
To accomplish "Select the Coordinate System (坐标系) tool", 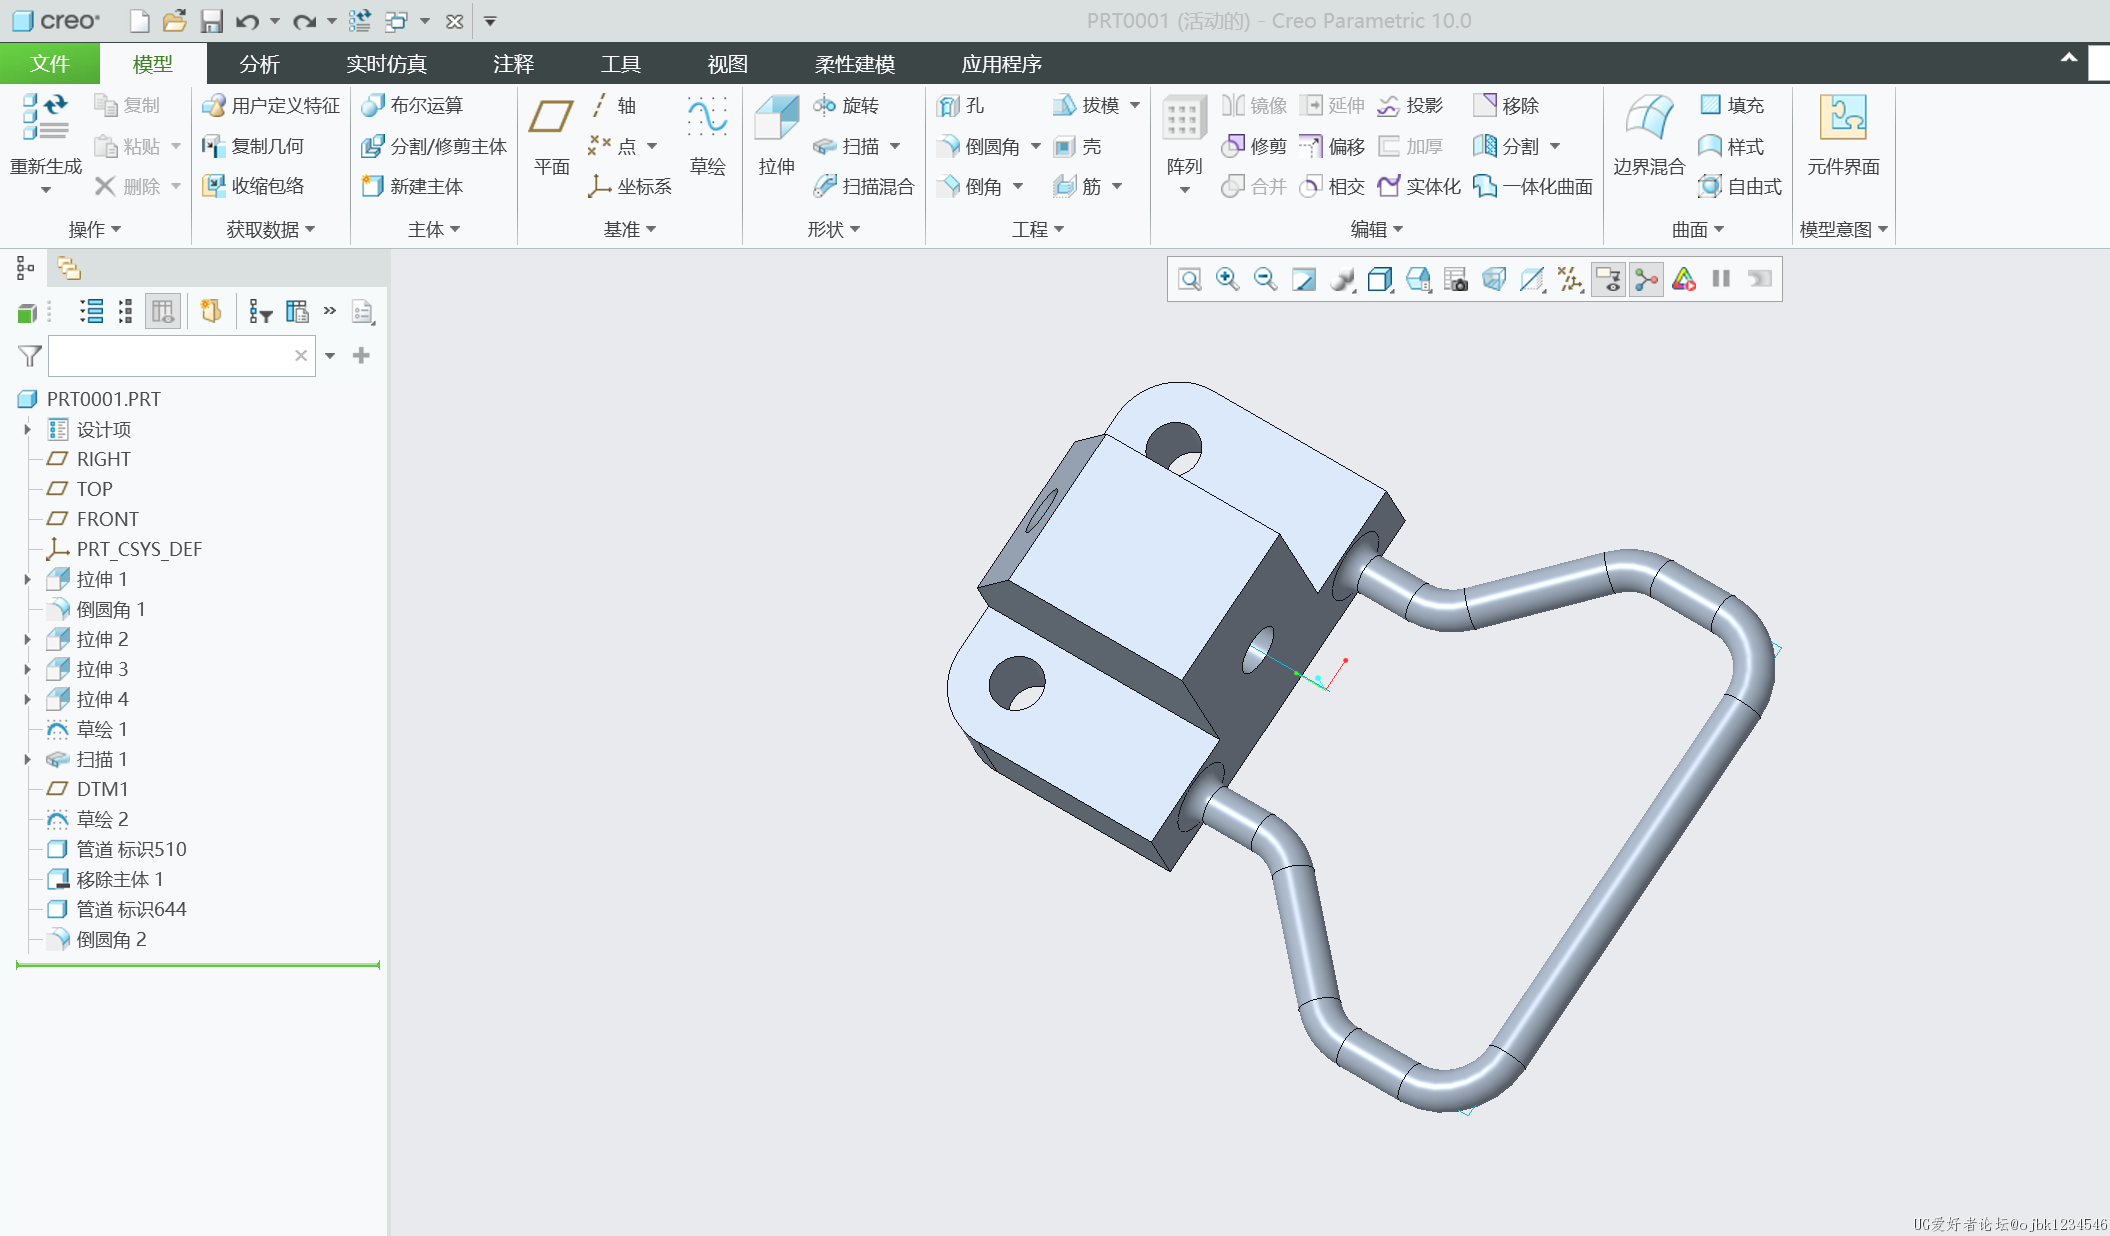I will pos(630,186).
